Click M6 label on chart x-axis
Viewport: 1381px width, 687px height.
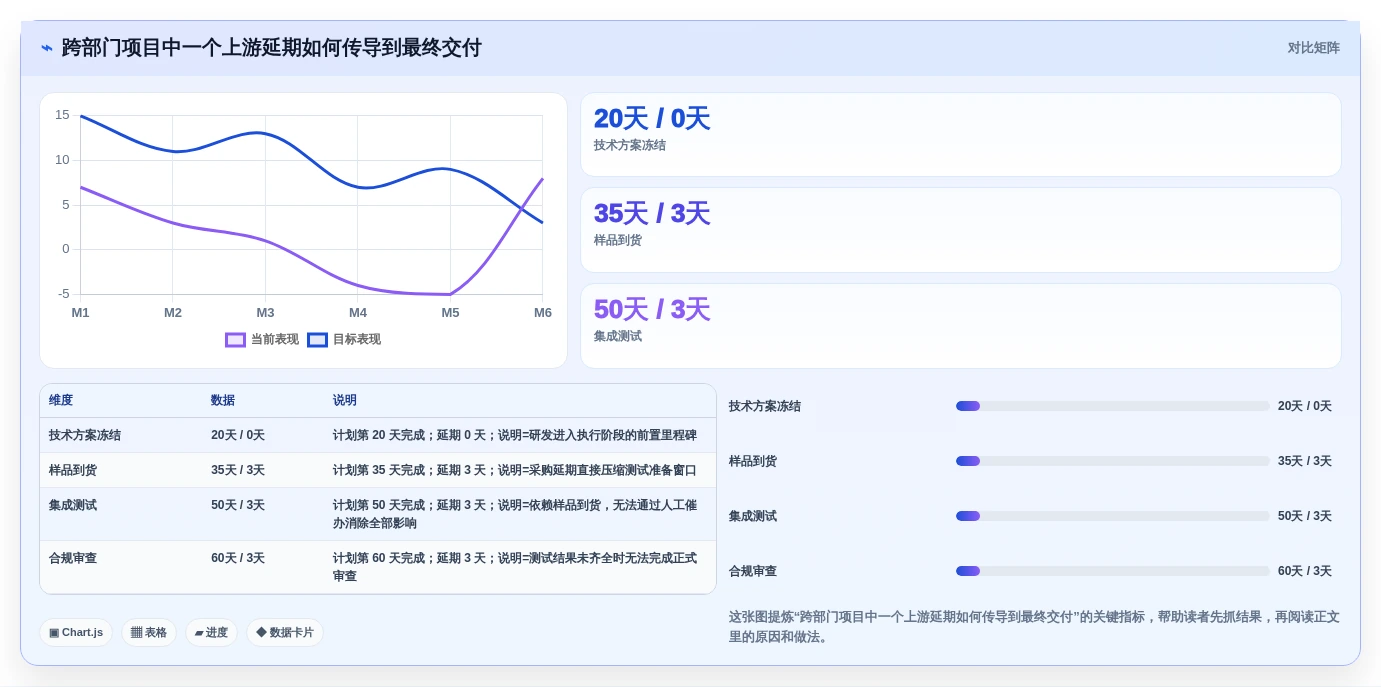click(543, 313)
